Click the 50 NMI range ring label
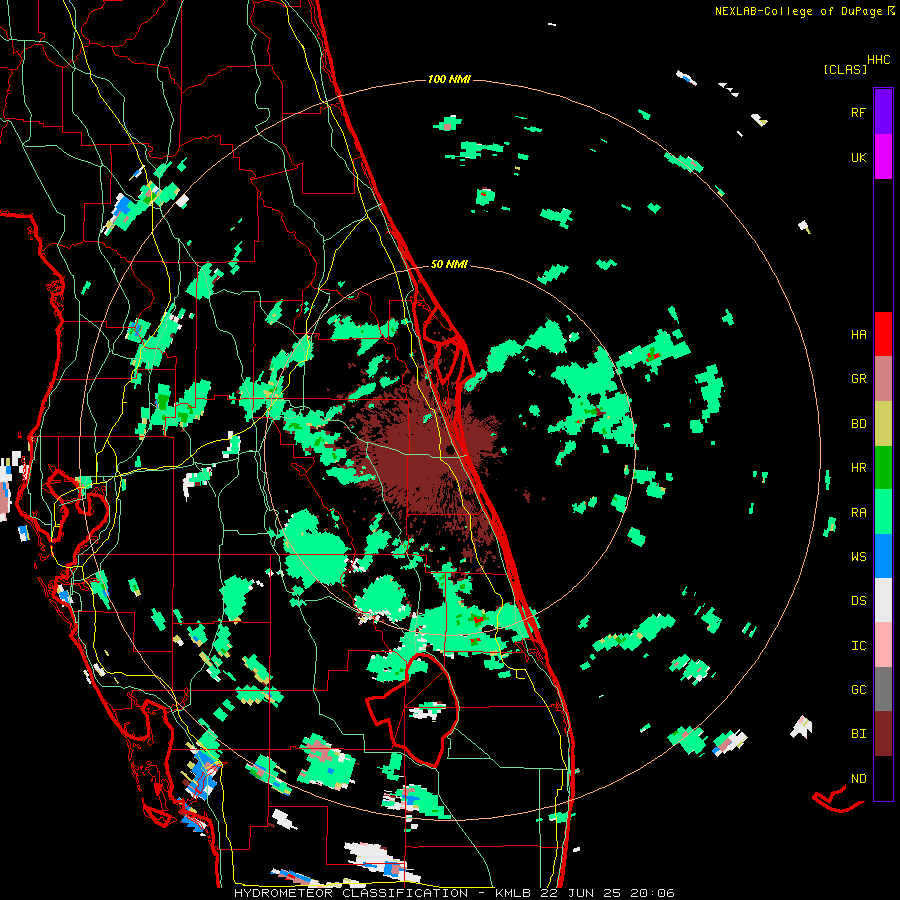 (449, 264)
